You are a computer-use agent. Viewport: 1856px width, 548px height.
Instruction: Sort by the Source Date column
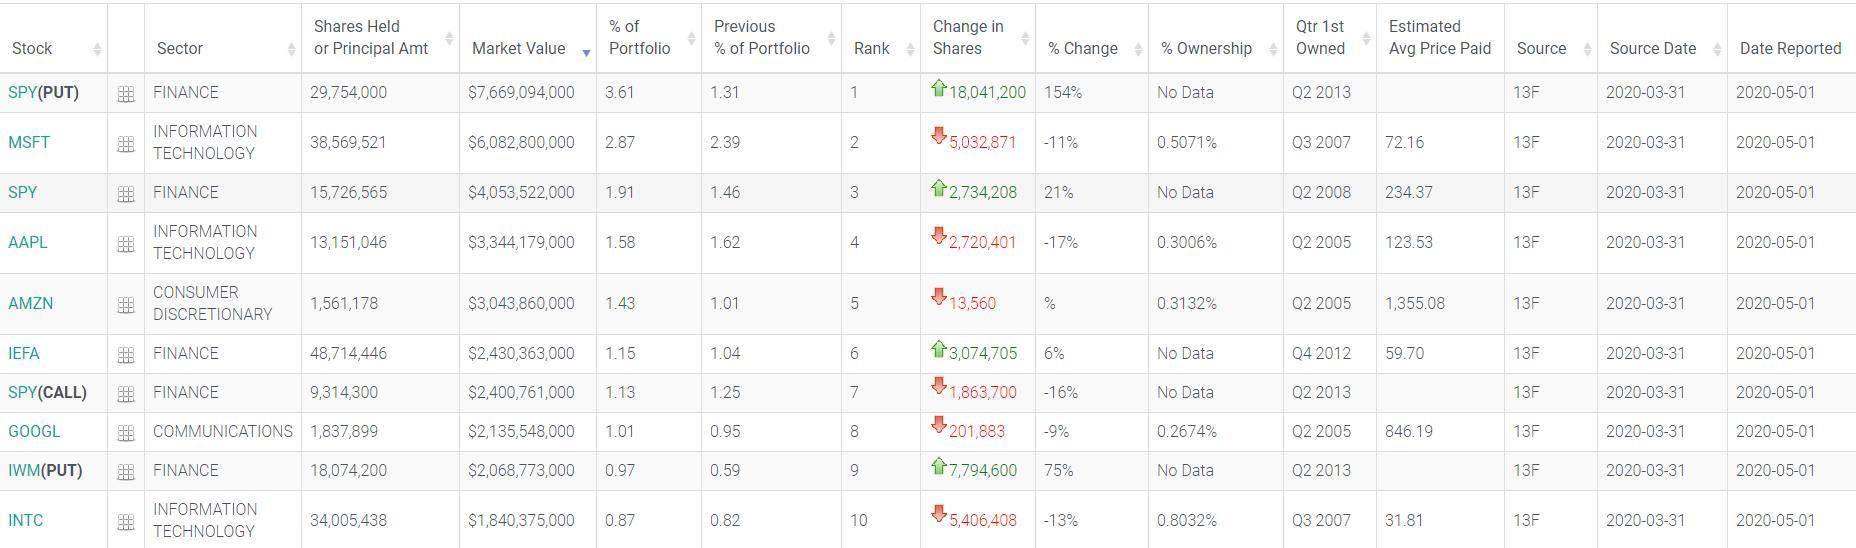[x=1653, y=48]
